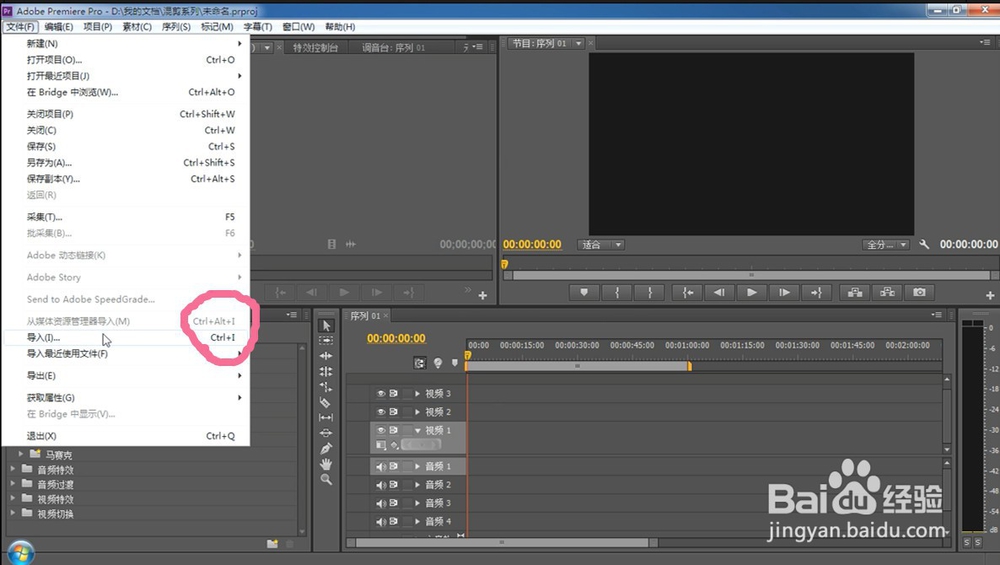Open the 序列(S) menu
Screen dimensions: 1000x565
tap(176, 27)
